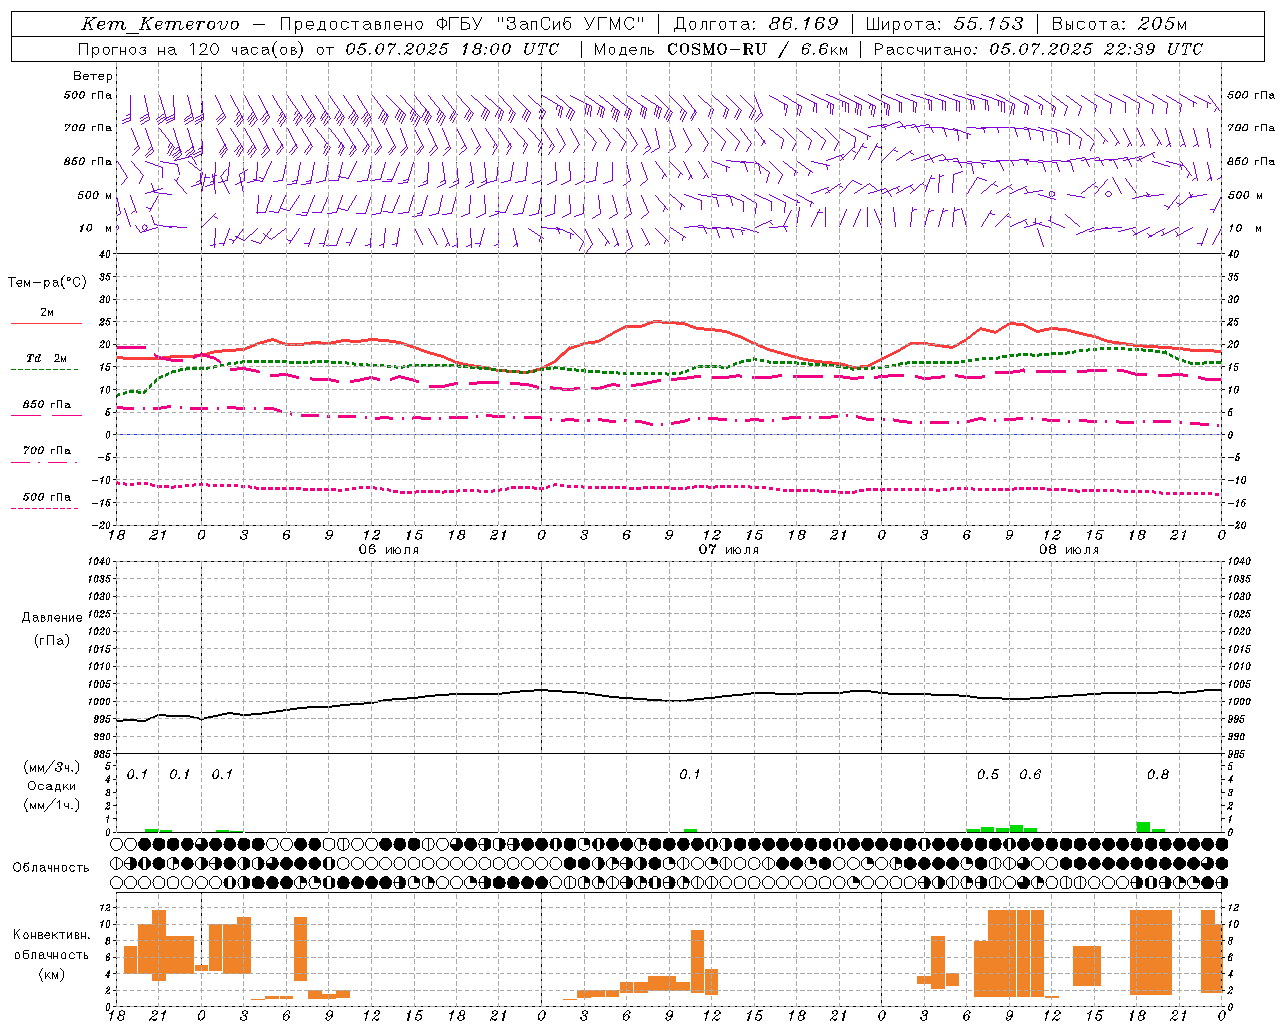The height and width of the screenshot is (1024, 1280).
Task: Click the '(мм/3ч.)' precipitation unit label
Action: click(50, 767)
